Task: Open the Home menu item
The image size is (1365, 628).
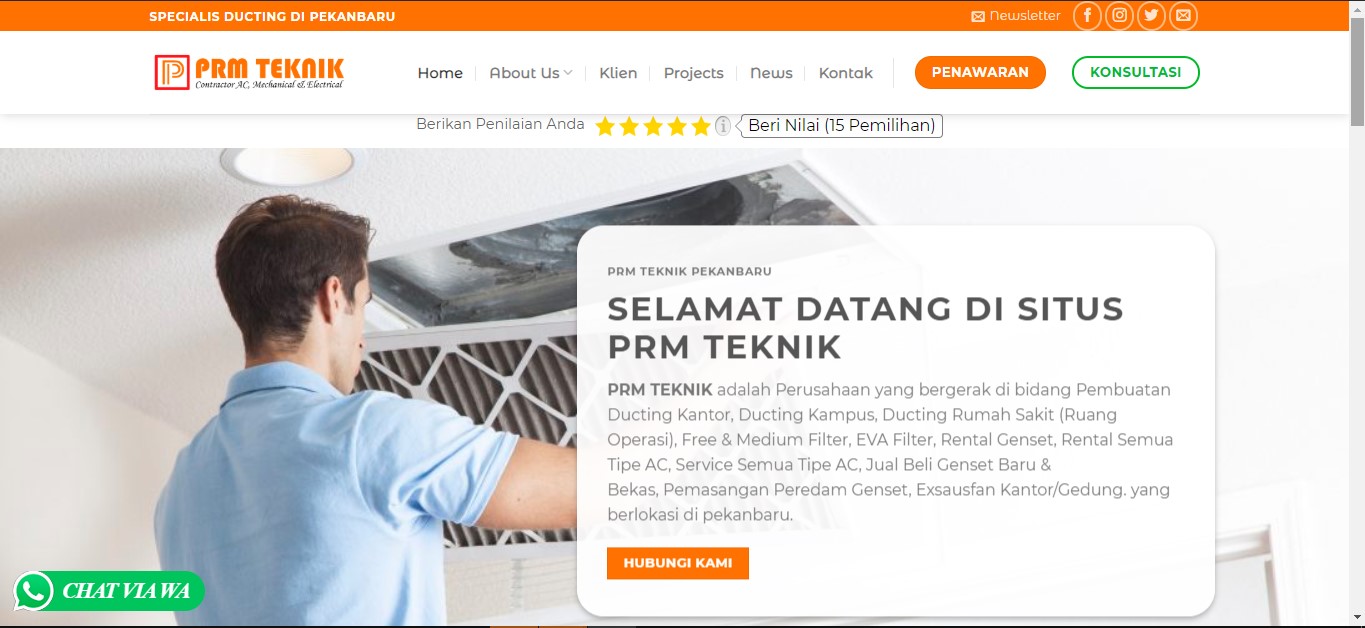Action: coord(440,73)
